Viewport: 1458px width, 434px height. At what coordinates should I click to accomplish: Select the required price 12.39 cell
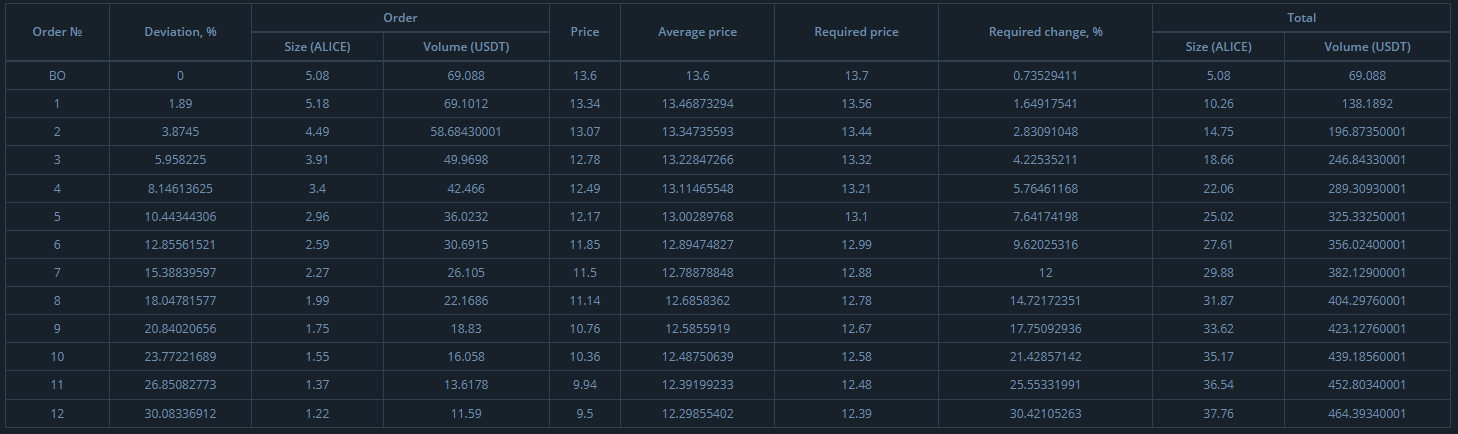(856, 414)
